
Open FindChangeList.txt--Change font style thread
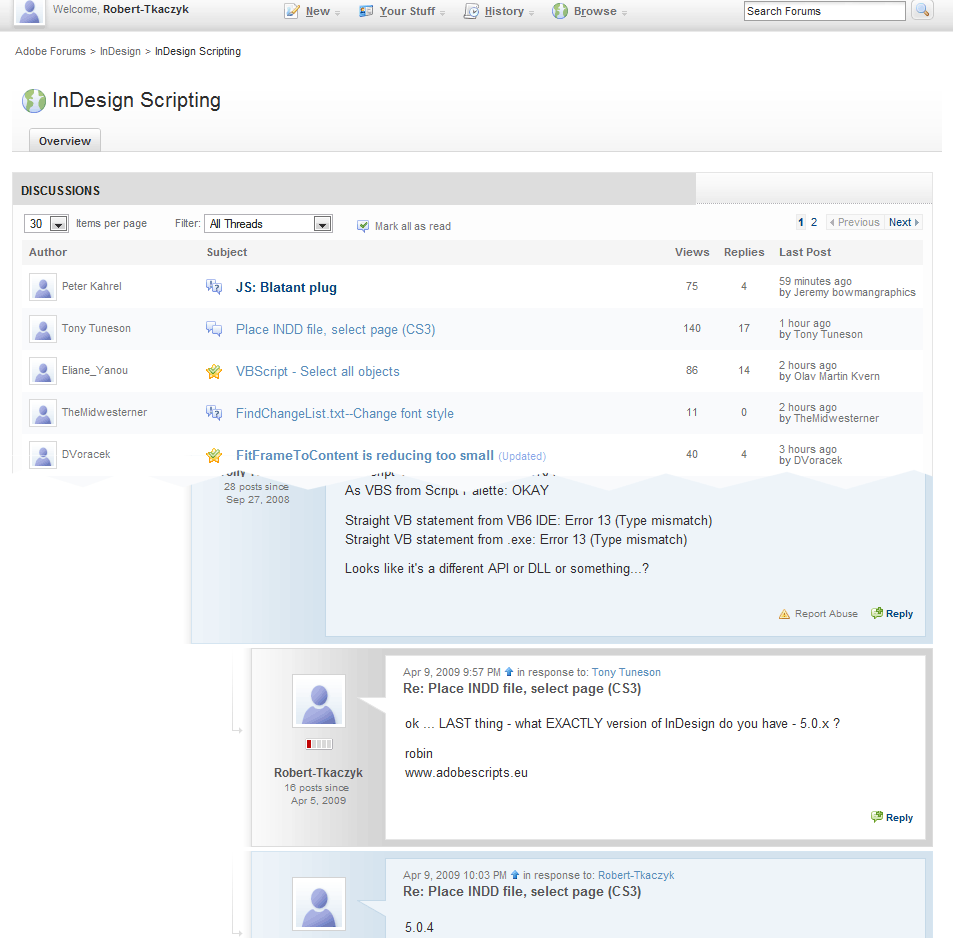(345, 413)
